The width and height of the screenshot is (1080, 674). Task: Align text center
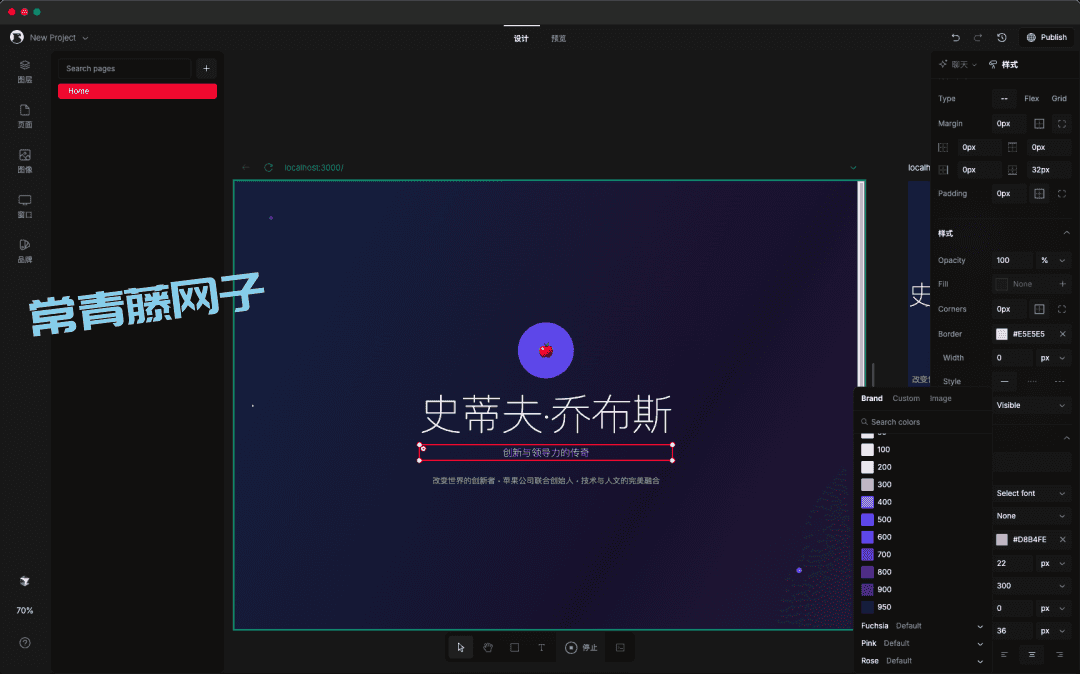pos(1032,654)
